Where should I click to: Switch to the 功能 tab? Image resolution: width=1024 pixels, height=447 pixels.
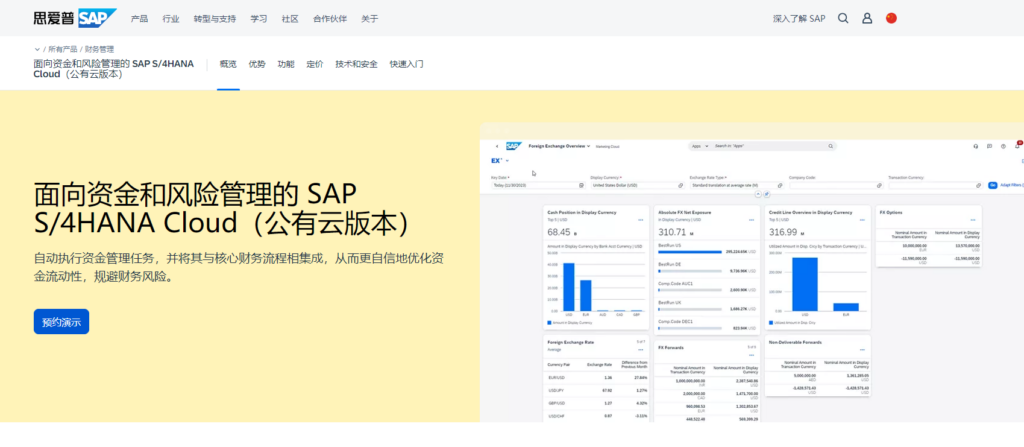(286, 64)
